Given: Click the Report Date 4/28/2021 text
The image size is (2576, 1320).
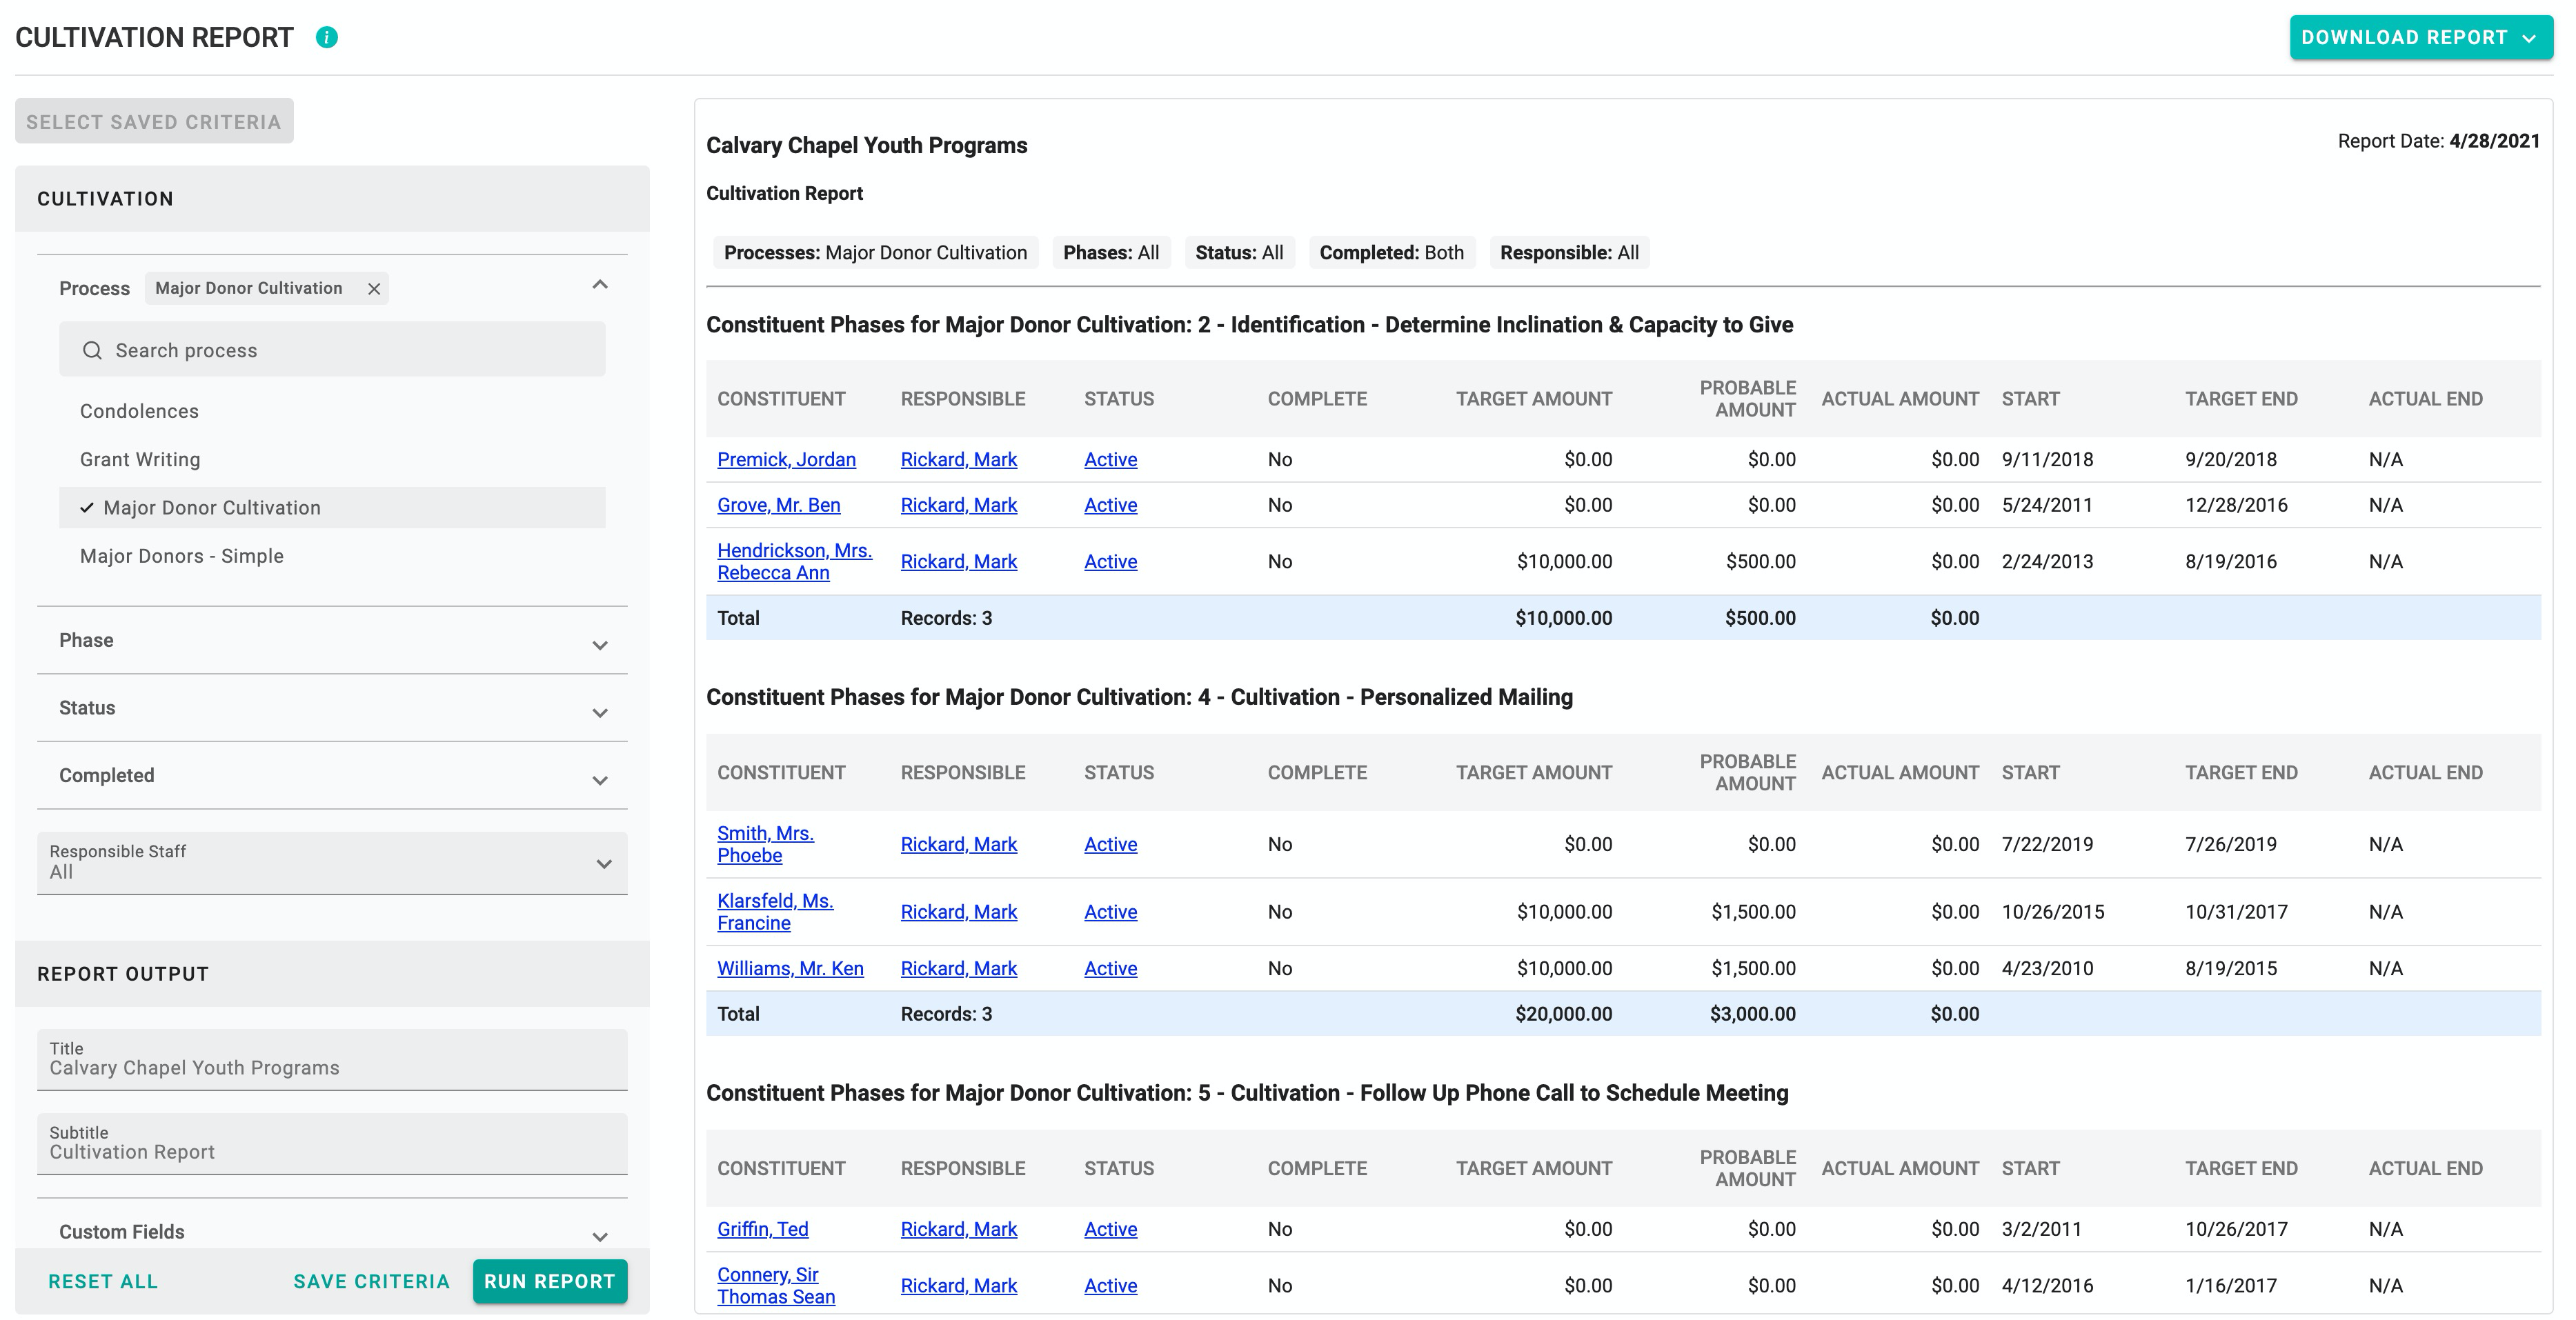Looking at the screenshot, I should 2438,141.
